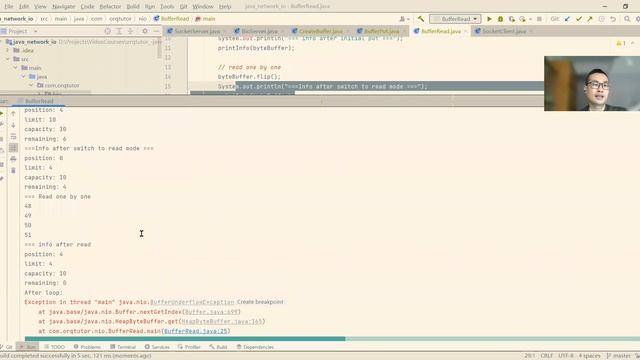
Task: Expand all in Project panel
Action: pyautogui.click(x=119, y=31)
